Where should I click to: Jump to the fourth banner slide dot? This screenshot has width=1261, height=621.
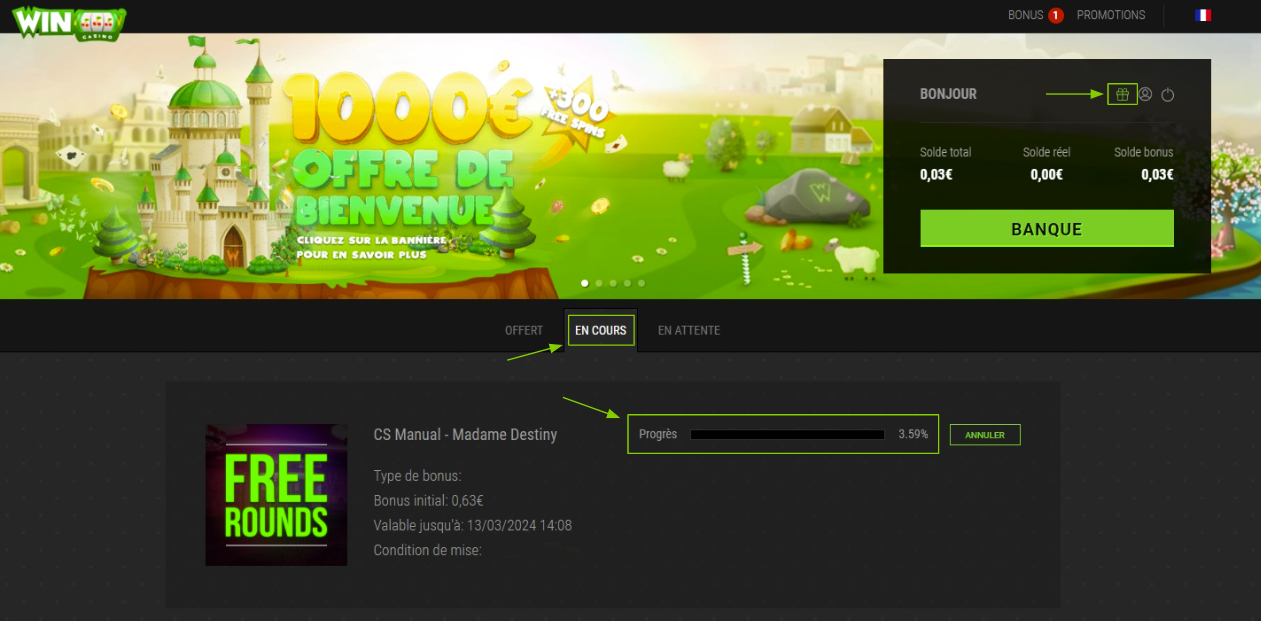coord(627,283)
